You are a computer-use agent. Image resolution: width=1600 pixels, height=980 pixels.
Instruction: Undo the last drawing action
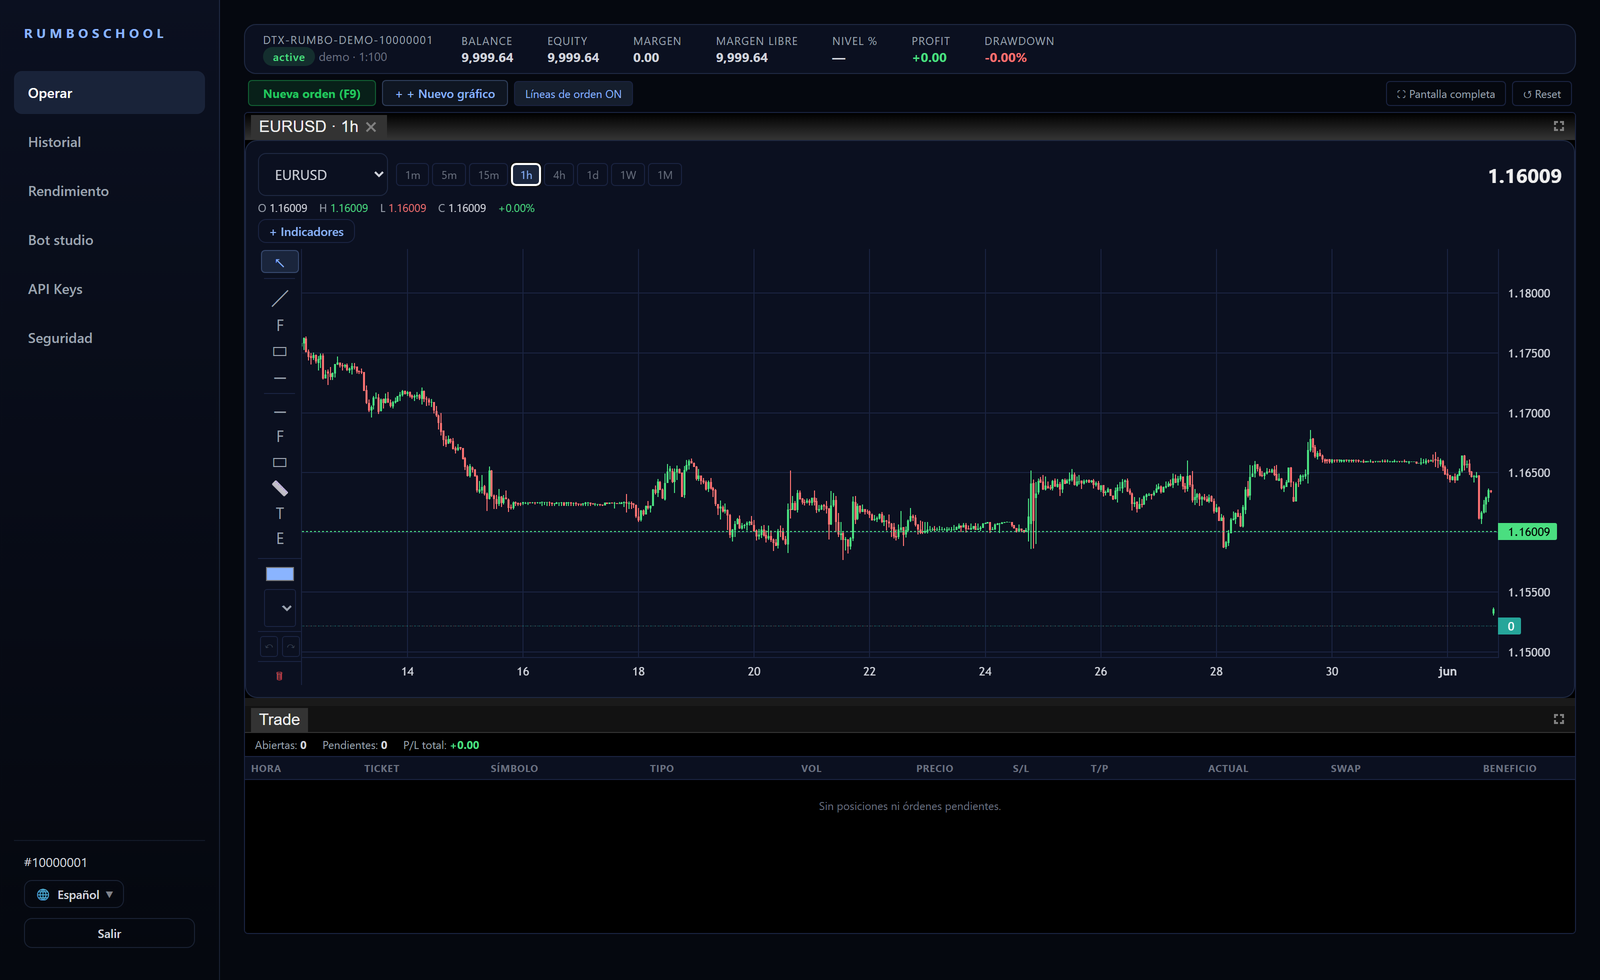pos(269,647)
